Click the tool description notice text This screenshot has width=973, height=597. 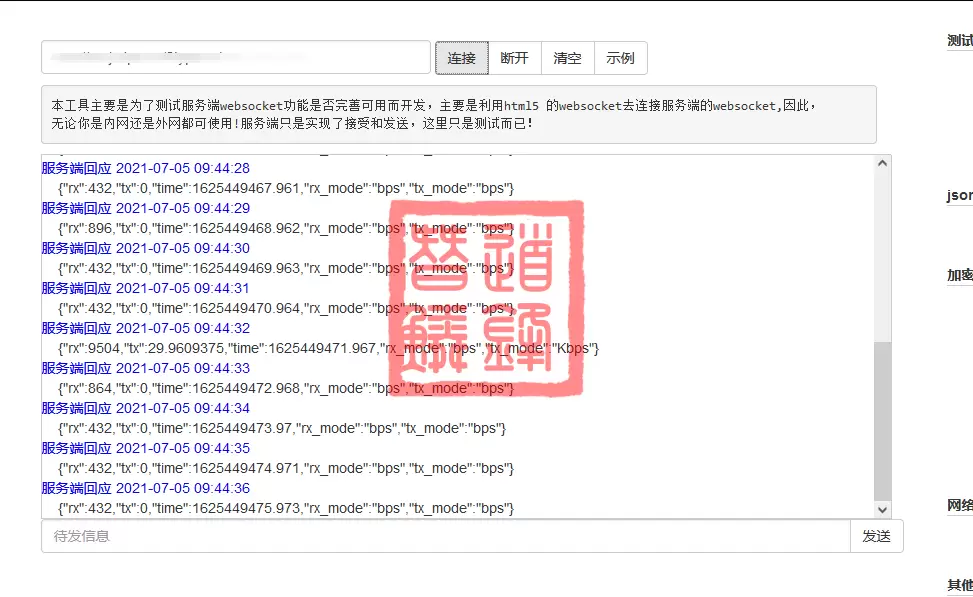pyautogui.click(x=433, y=115)
